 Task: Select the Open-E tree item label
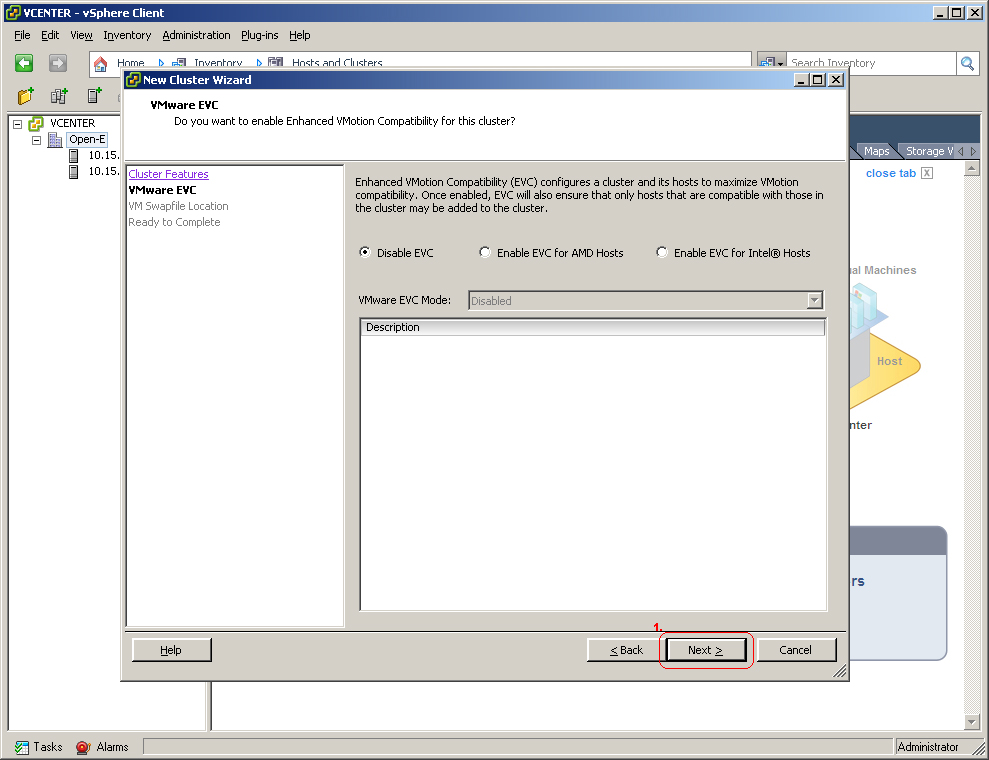[x=87, y=139]
